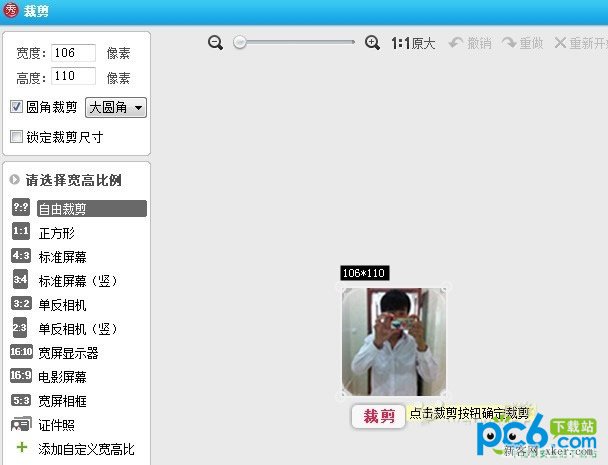Choose the 宽屏相框 ratio option
Viewport: 608px width, 465px height.
pyautogui.click(x=62, y=401)
